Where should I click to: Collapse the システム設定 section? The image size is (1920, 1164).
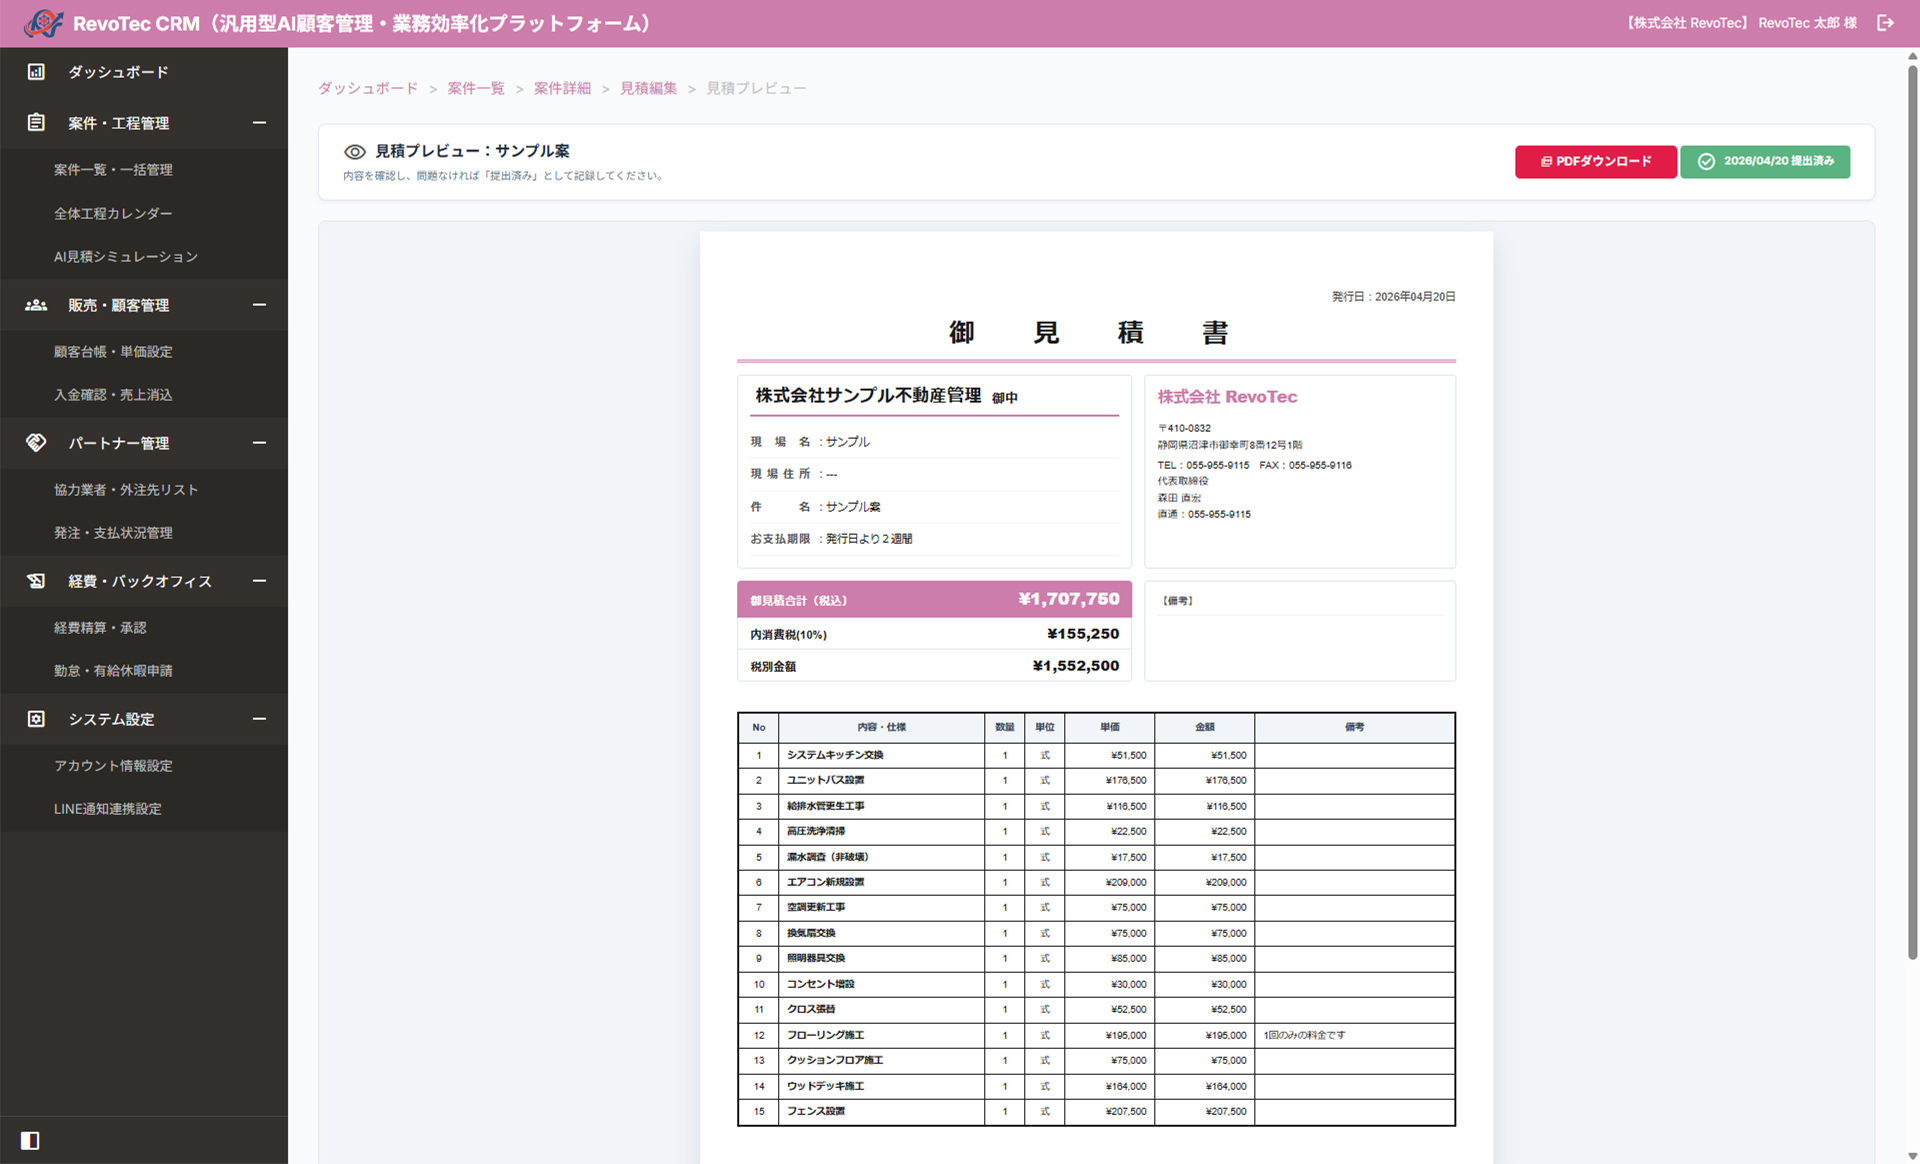click(x=260, y=719)
